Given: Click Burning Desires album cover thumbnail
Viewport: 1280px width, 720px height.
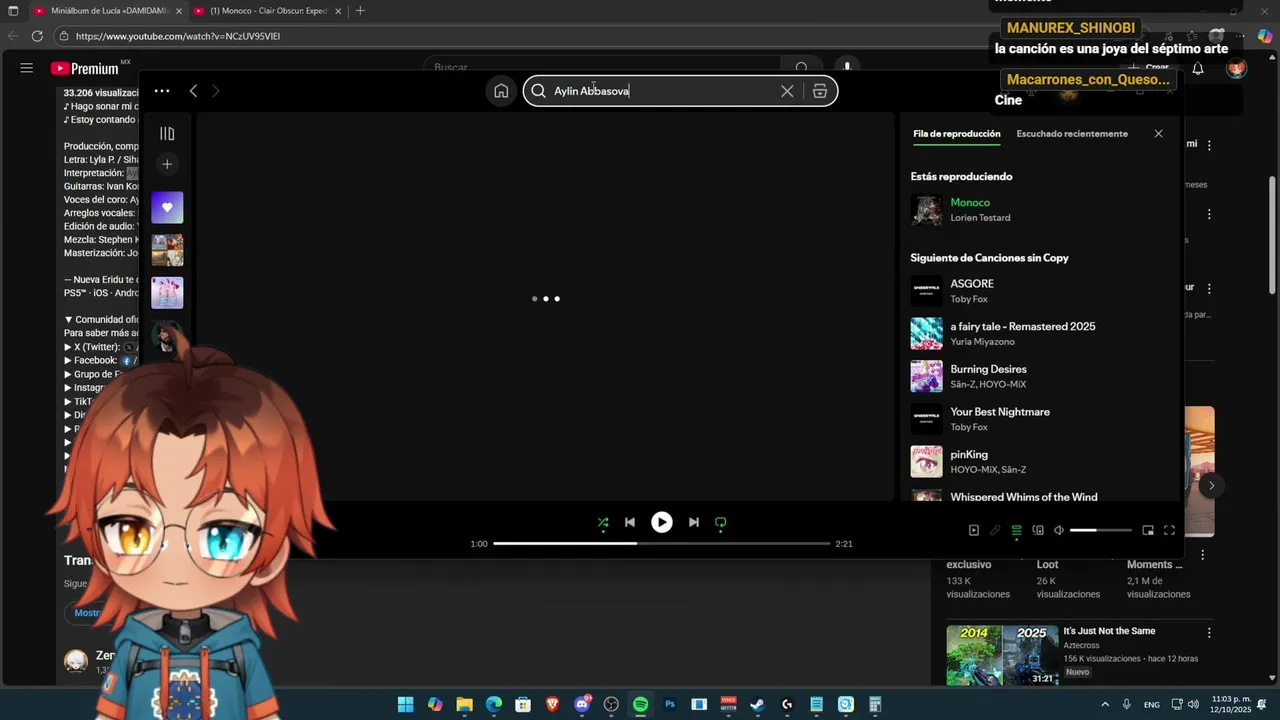Looking at the screenshot, I should coord(926,376).
